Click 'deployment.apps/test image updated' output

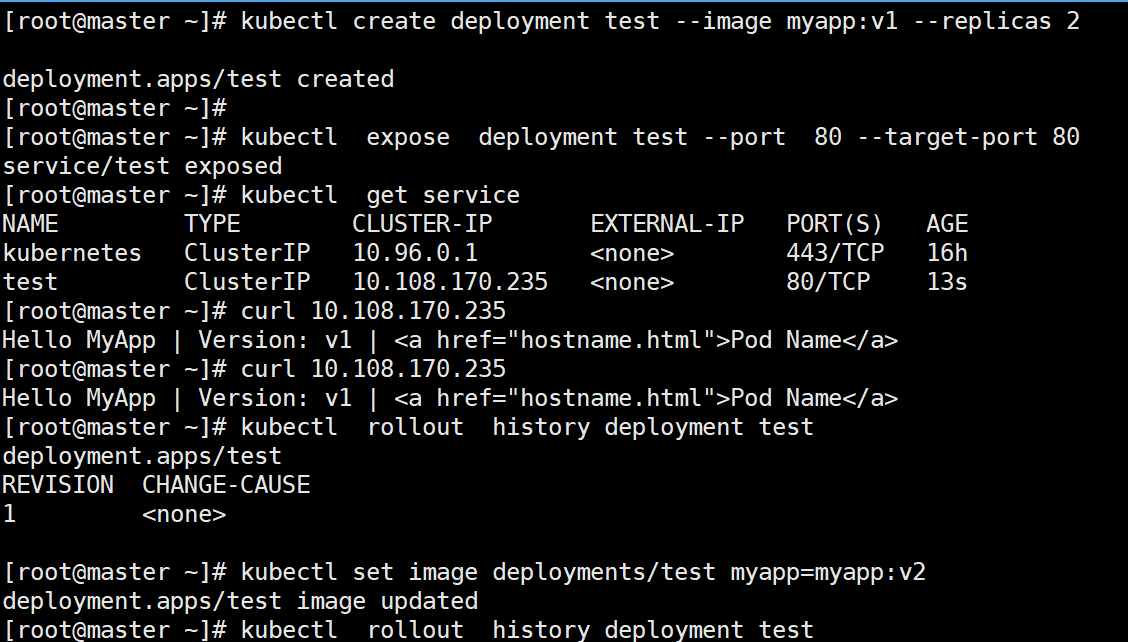point(240,601)
